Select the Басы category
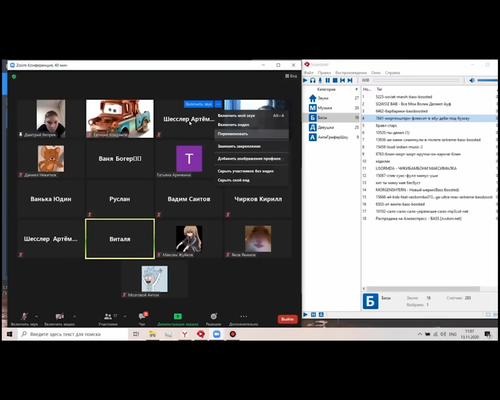500x400 pixels. [x=333, y=117]
